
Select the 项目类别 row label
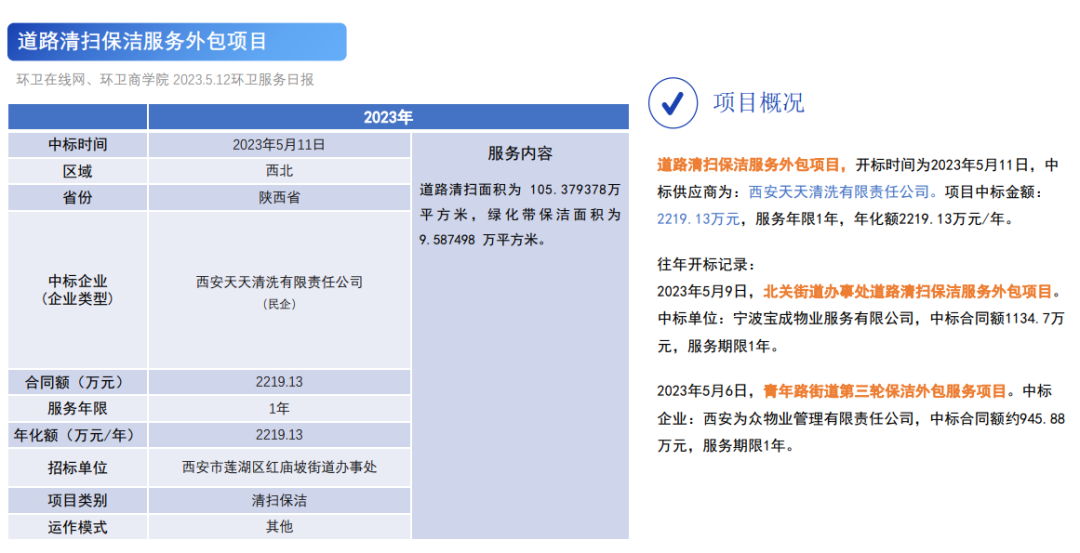(x=77, y=501)
